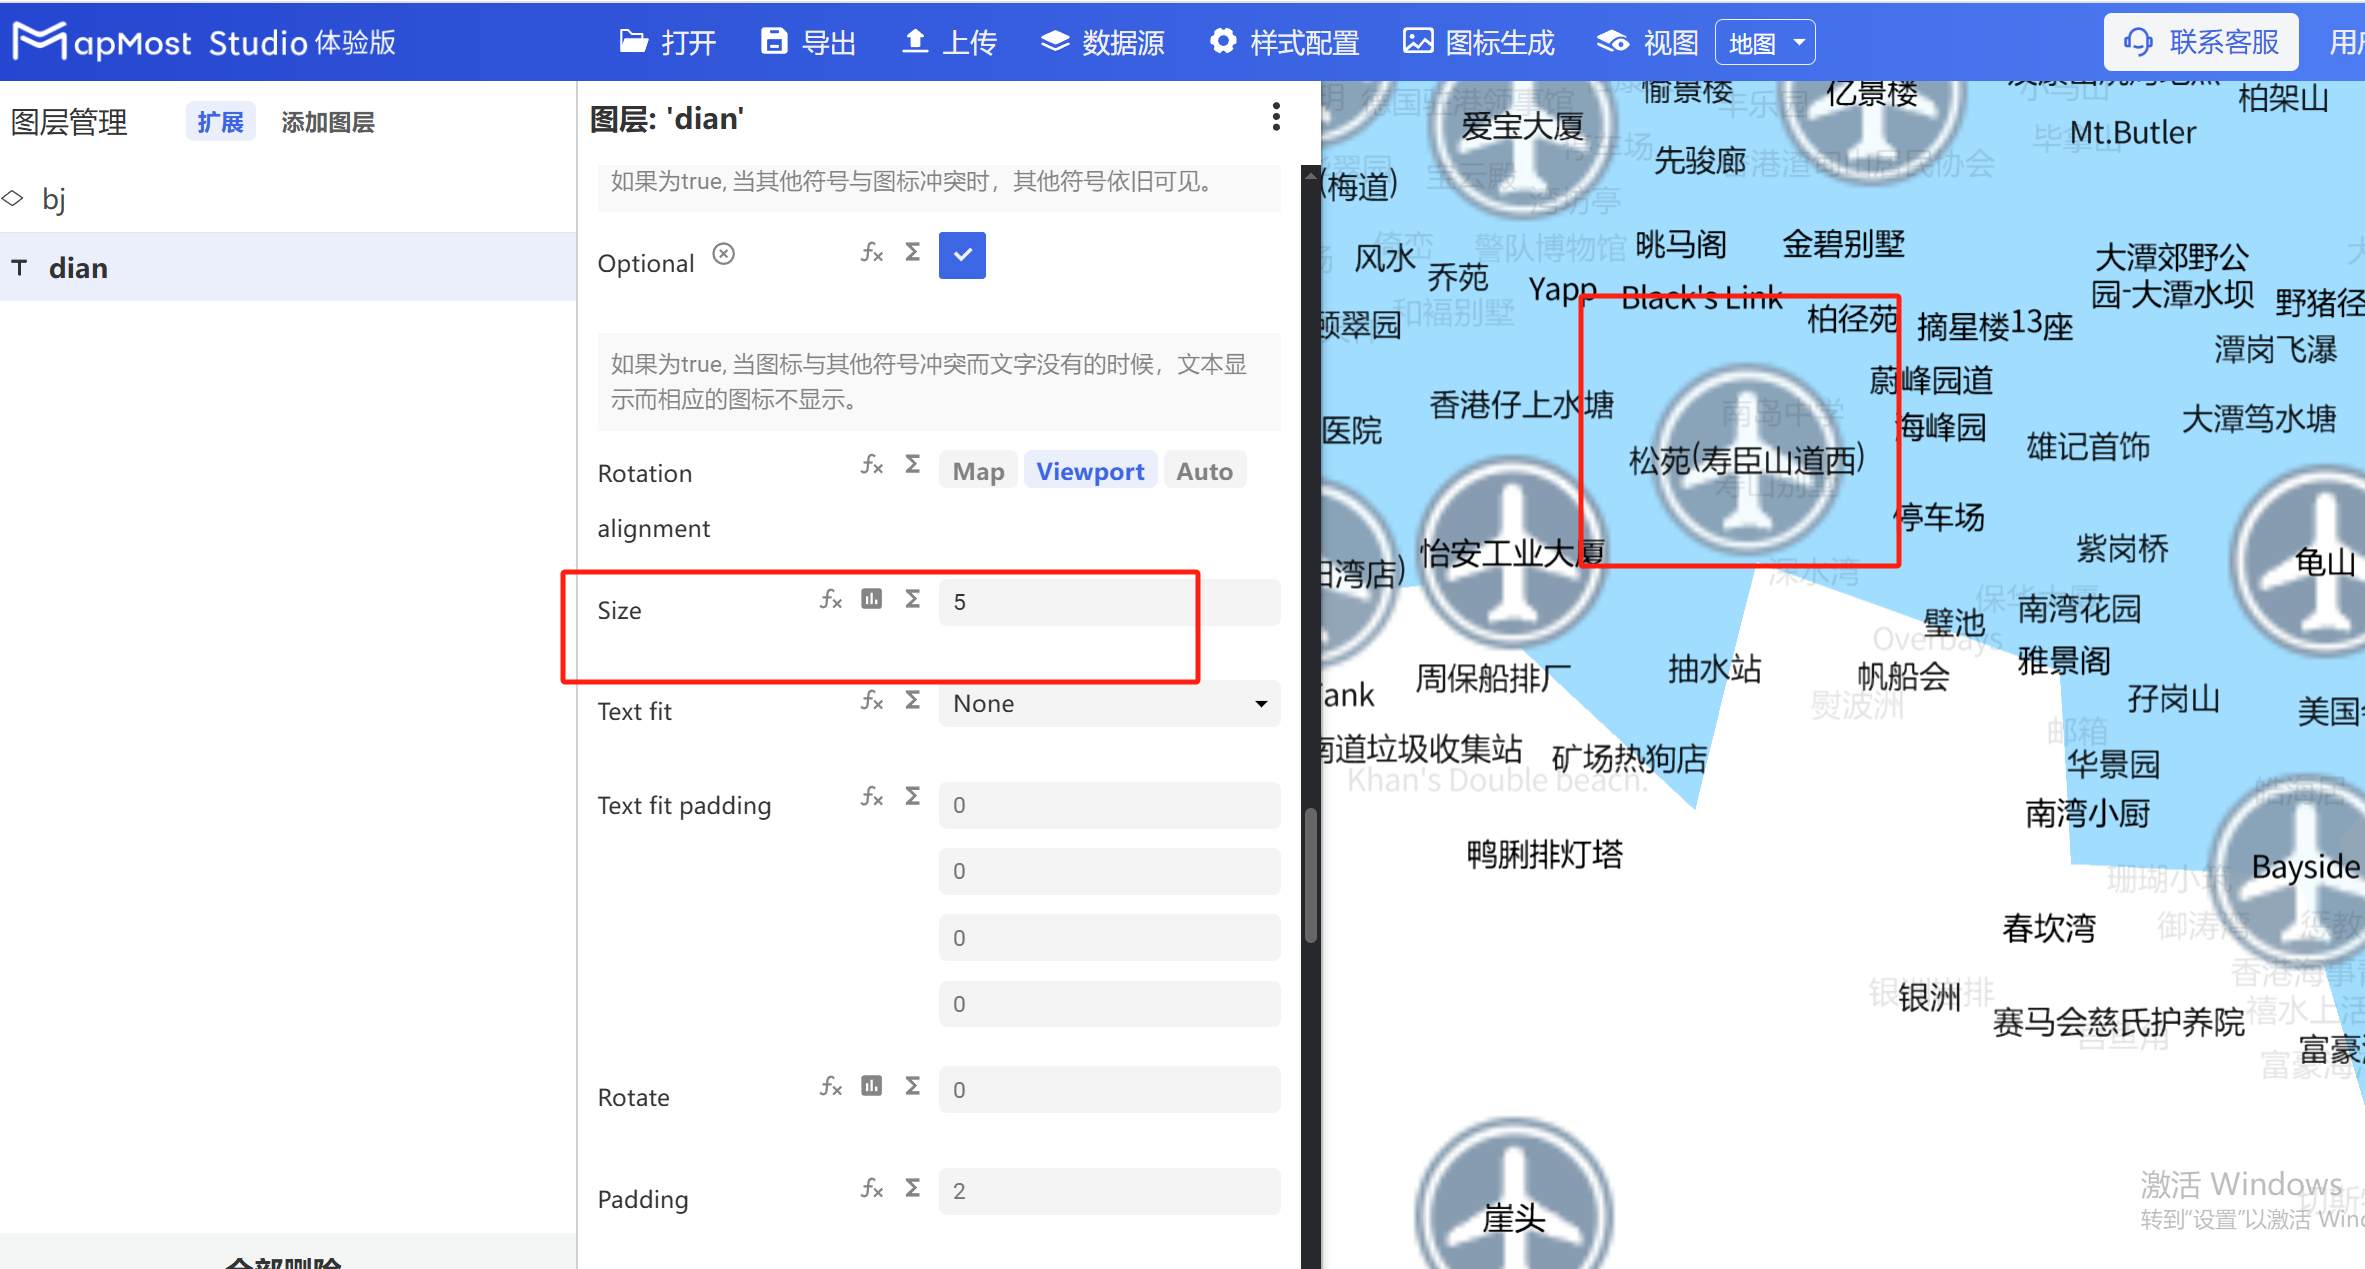Select Map rotation alignment option
This screenshot has height=1269, width=2365.
tap(977, 470)
